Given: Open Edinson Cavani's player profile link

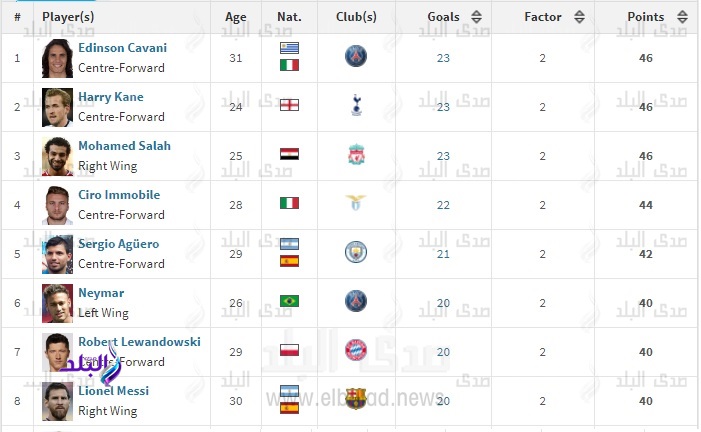Looking at the screenshot, I should 122,48.
